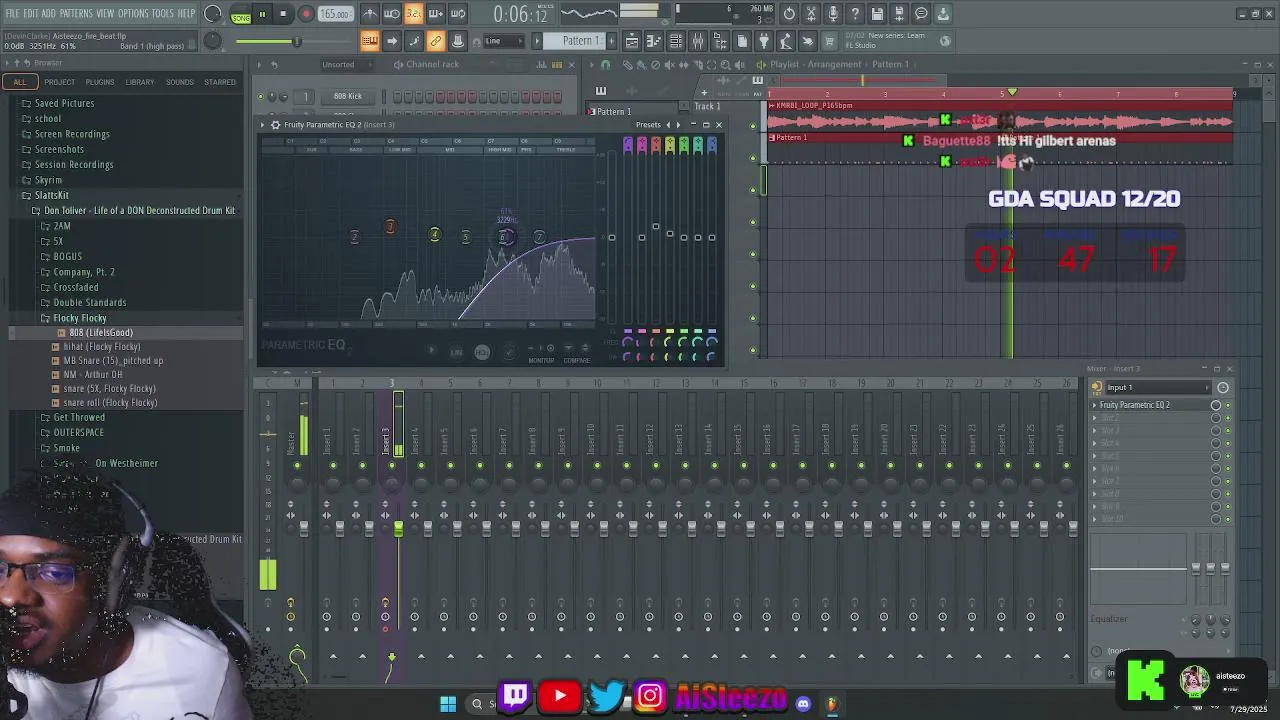Switch Song/Pattern mode toggle
The width and height of the screenshot is (1280, 720).
click(241, 14)
